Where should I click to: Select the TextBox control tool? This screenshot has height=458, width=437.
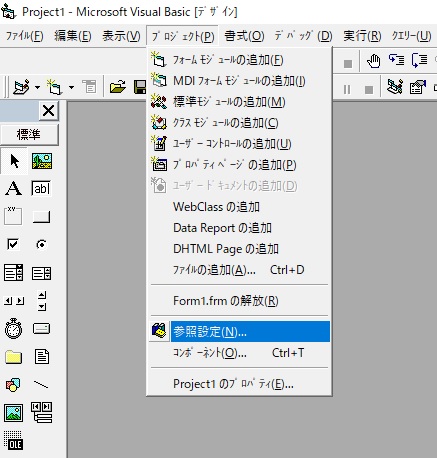tap(42, 189)
